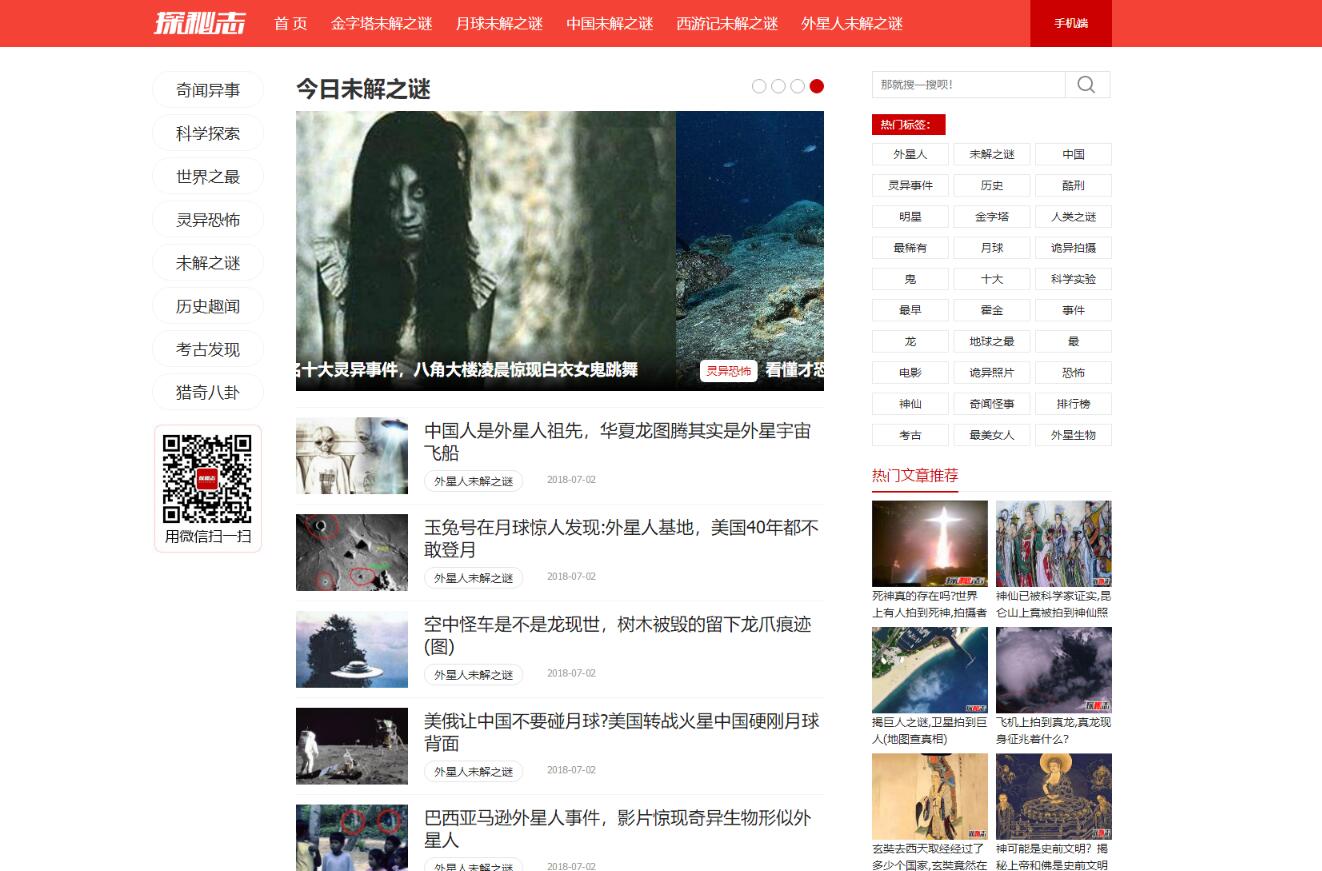Viewport: 1322px width, 871px height.
Task: Open the 外星人未解之谜 navigation tab
Action: pyautogui.click(x=849, y=24)
